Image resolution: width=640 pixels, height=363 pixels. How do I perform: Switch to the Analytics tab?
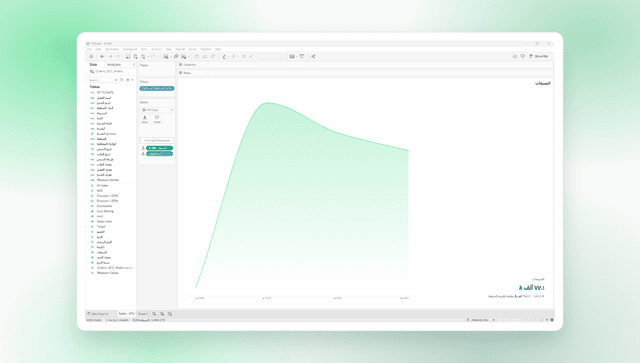click(x=114, y=65)
